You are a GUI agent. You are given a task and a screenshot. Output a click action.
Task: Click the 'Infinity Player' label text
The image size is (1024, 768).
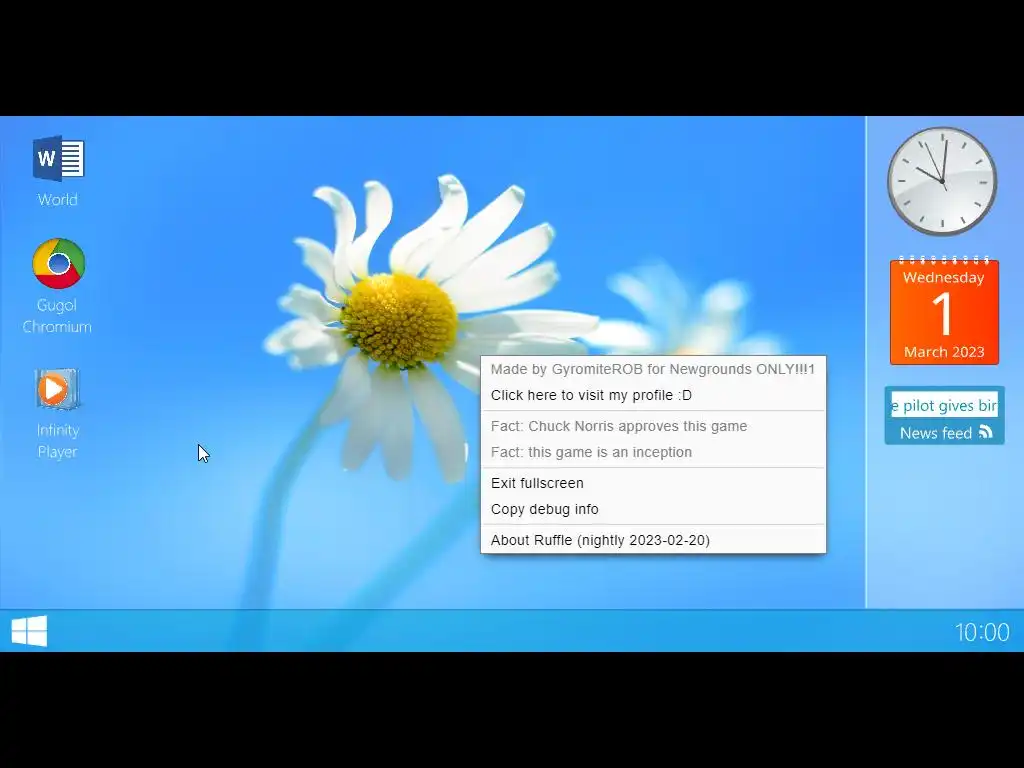[57, 441]
